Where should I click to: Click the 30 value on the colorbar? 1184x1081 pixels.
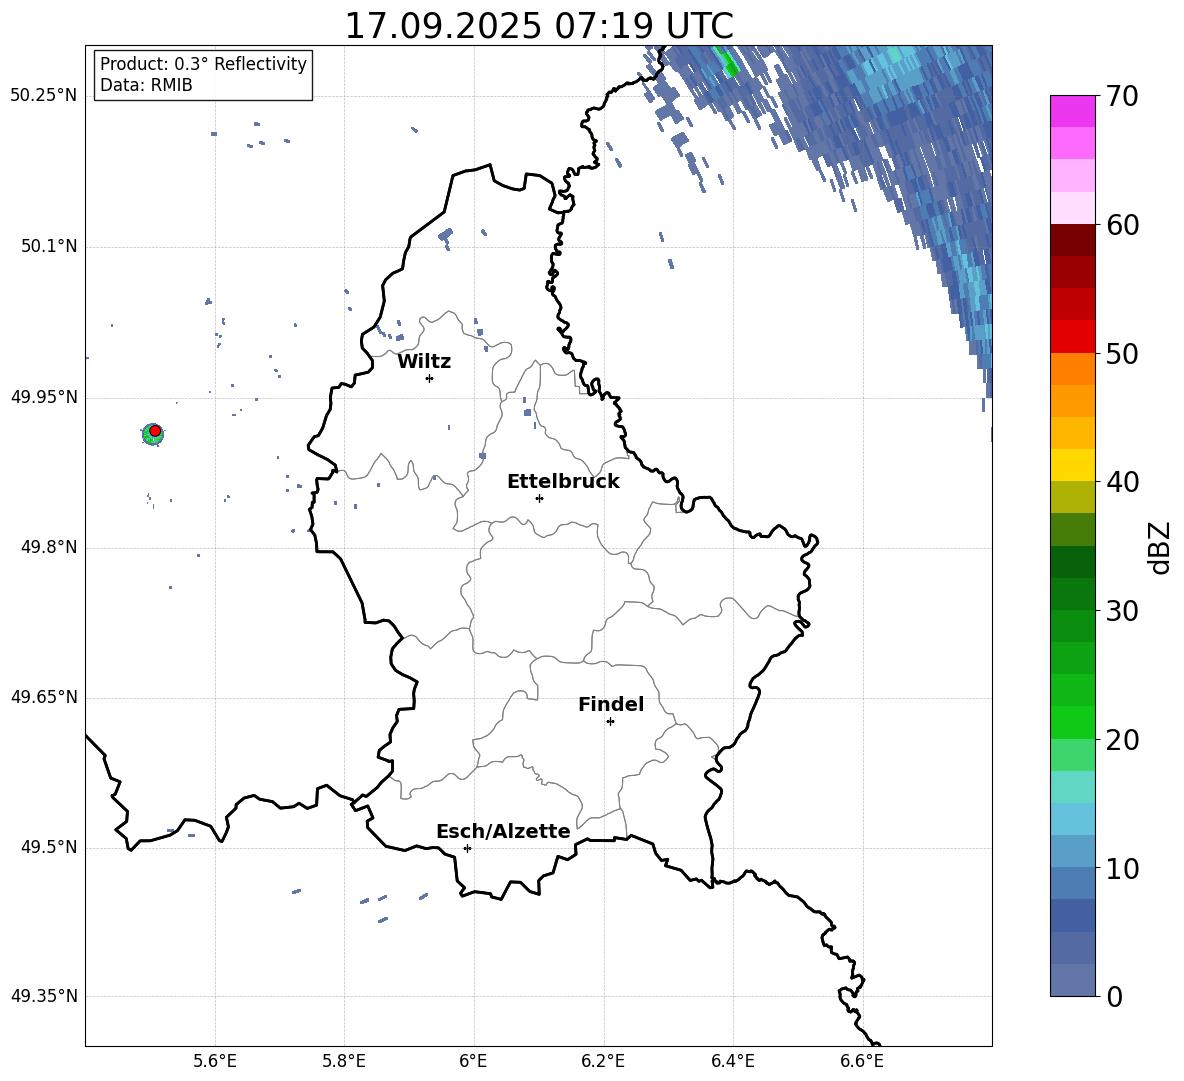click(1124, 611)
